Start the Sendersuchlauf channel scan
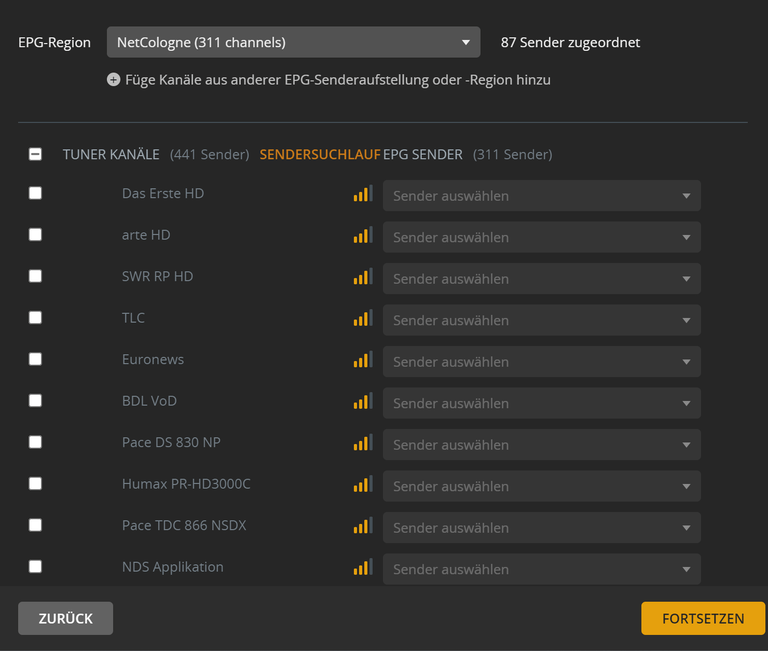The image size is (768, 651). 319,154
